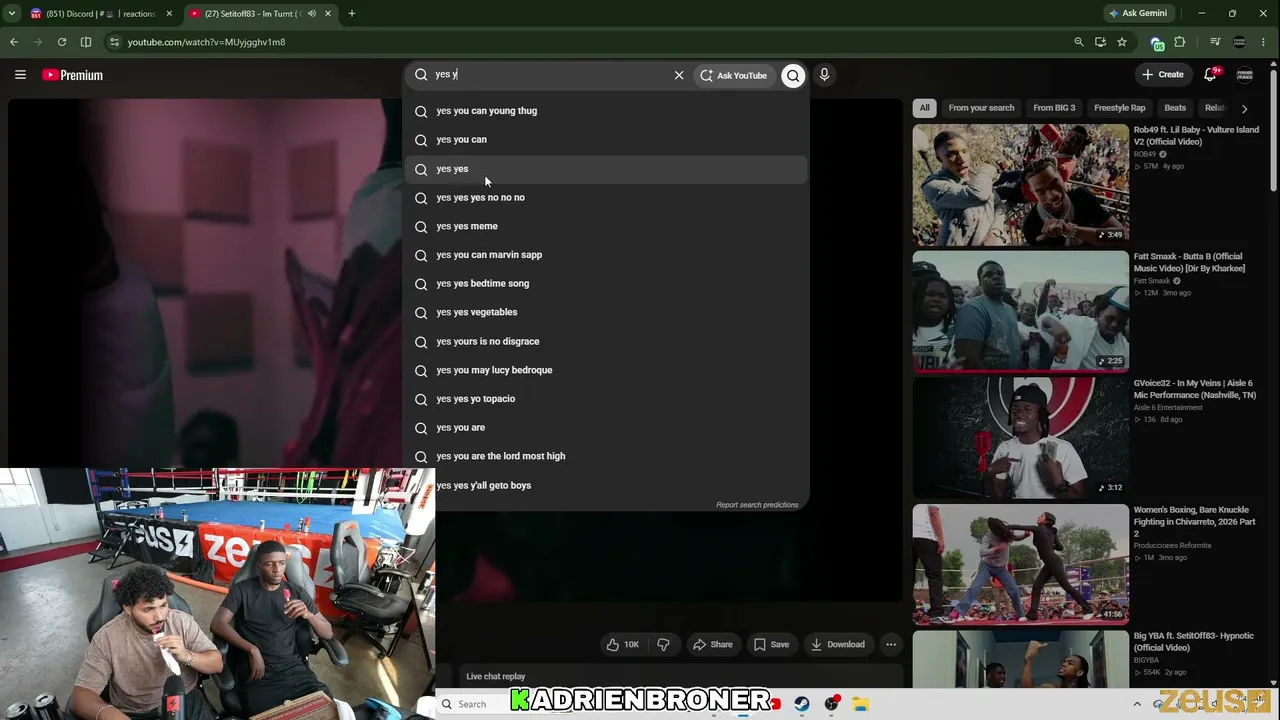Choose 'yes yes vegetables' suggestion
This screenshot has width=1280, height=720.
pyautogui.click(x=606, y=312)
